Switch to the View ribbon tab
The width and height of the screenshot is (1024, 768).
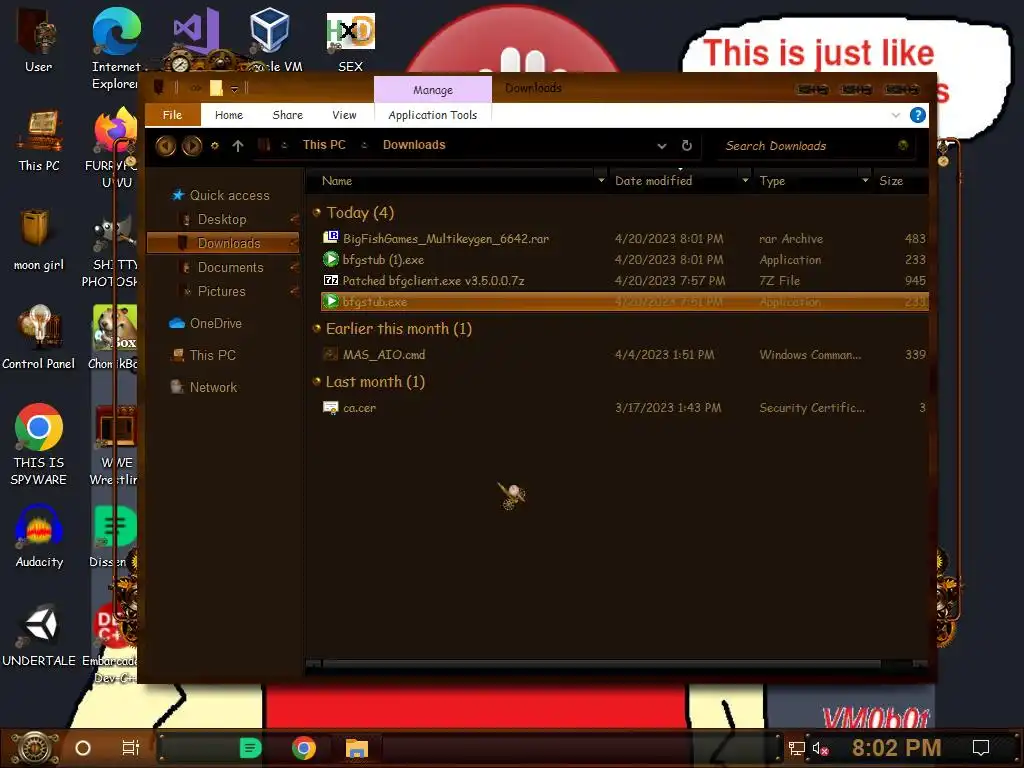coord(344,115)
